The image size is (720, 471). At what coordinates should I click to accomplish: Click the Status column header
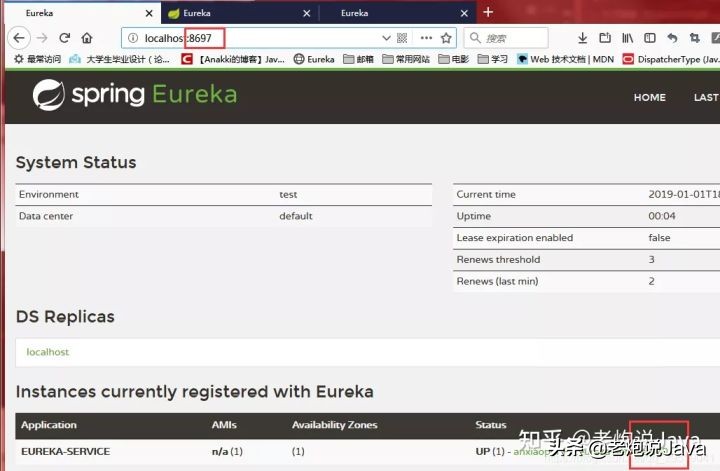(491, 425)
